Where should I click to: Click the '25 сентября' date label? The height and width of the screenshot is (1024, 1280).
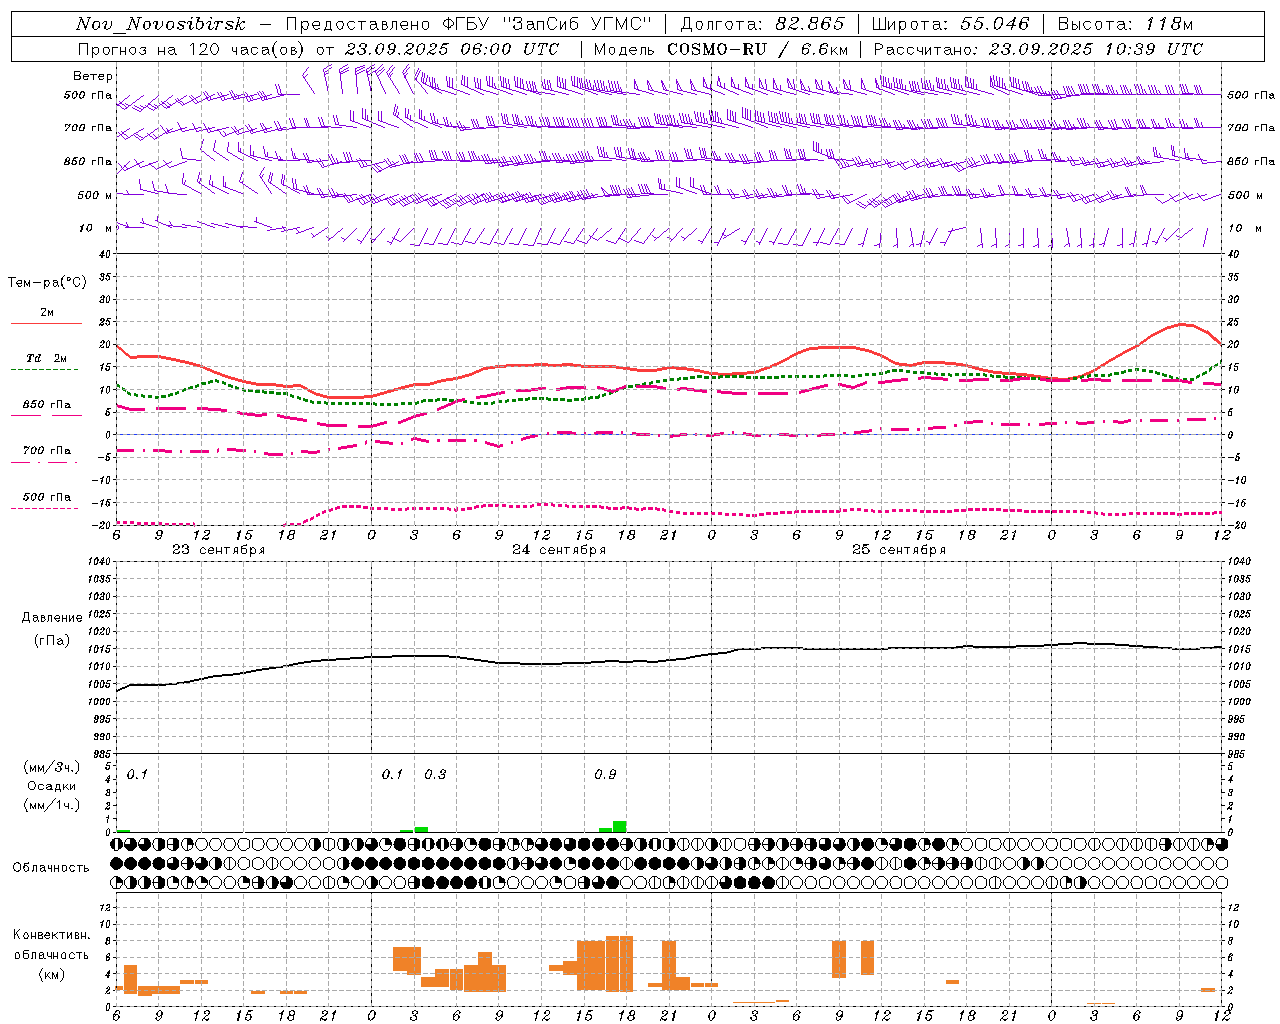(899, 550)
